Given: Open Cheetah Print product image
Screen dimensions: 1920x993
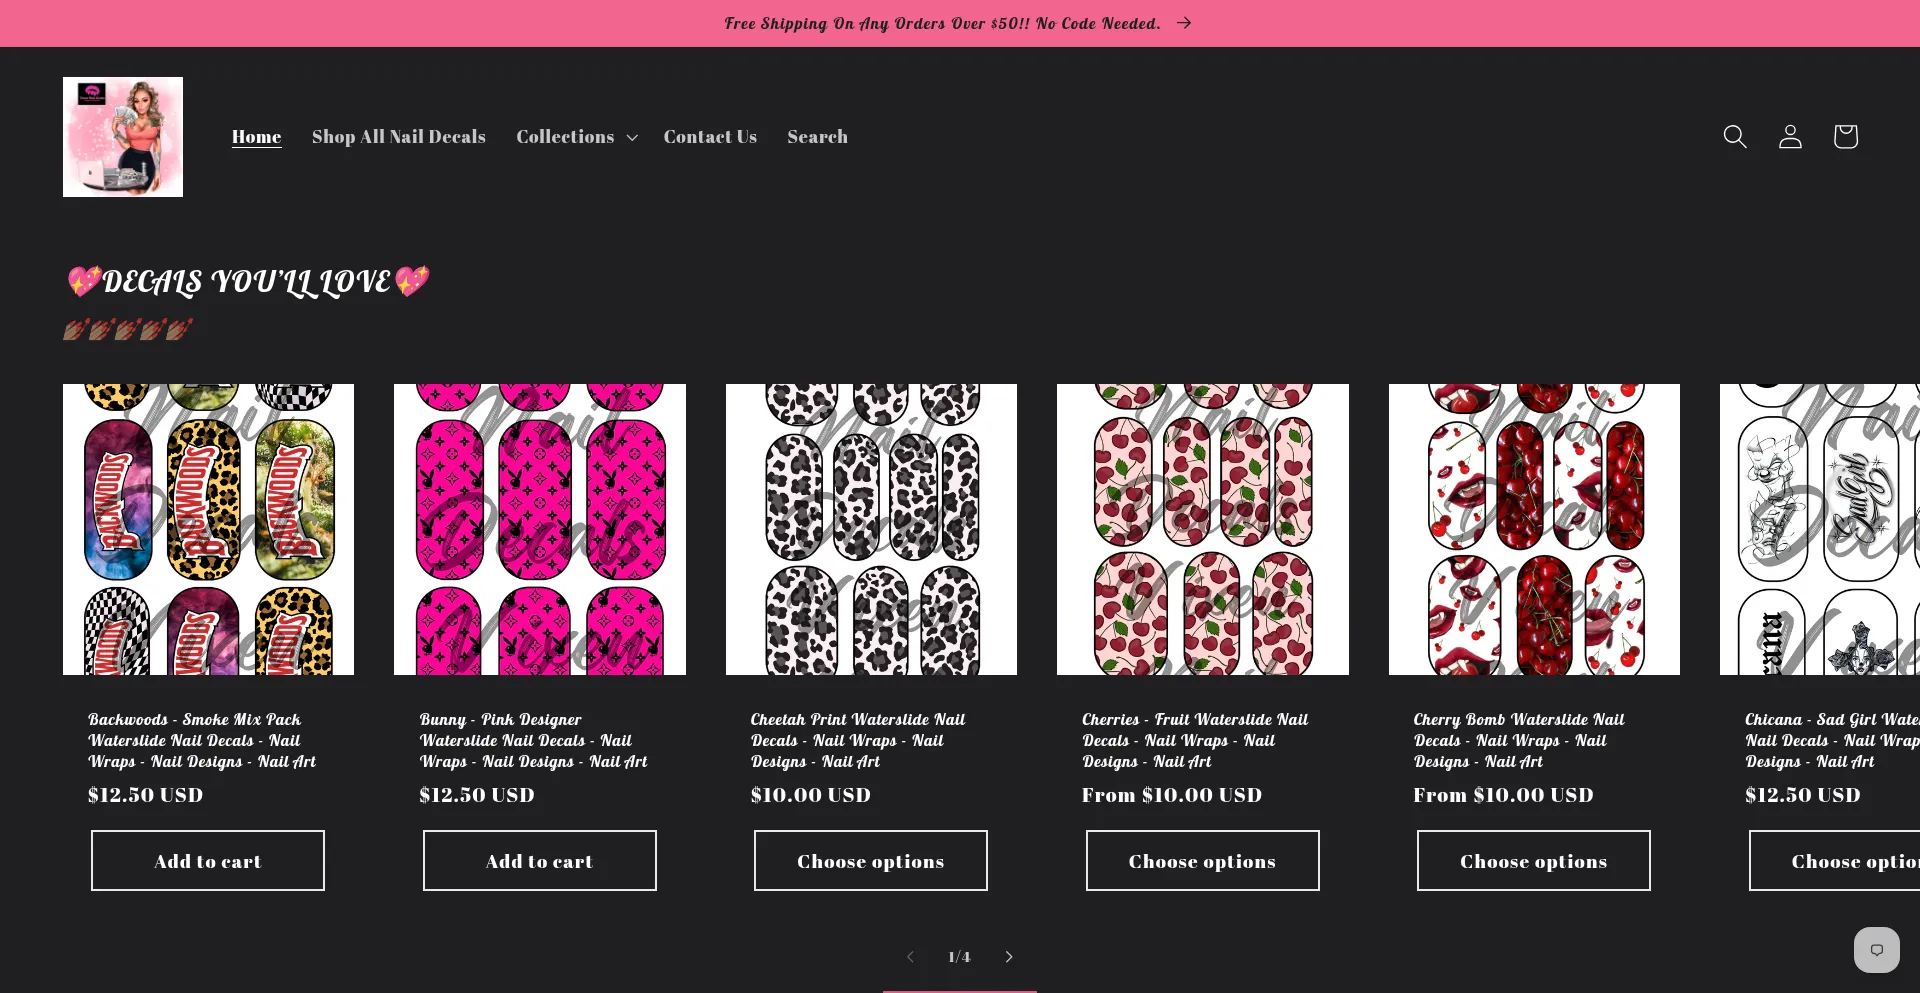Looking at the screenshot, I should click(871, 529).
